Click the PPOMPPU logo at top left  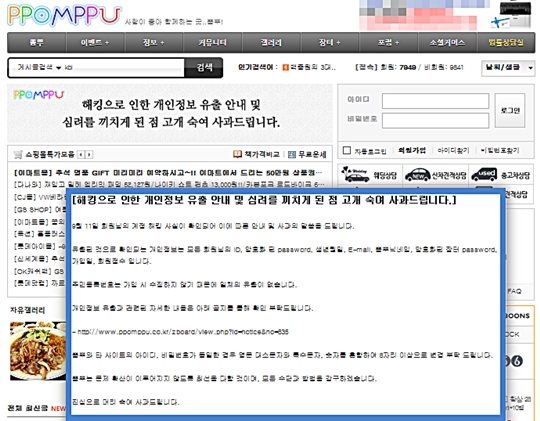[x=64, y=15]
